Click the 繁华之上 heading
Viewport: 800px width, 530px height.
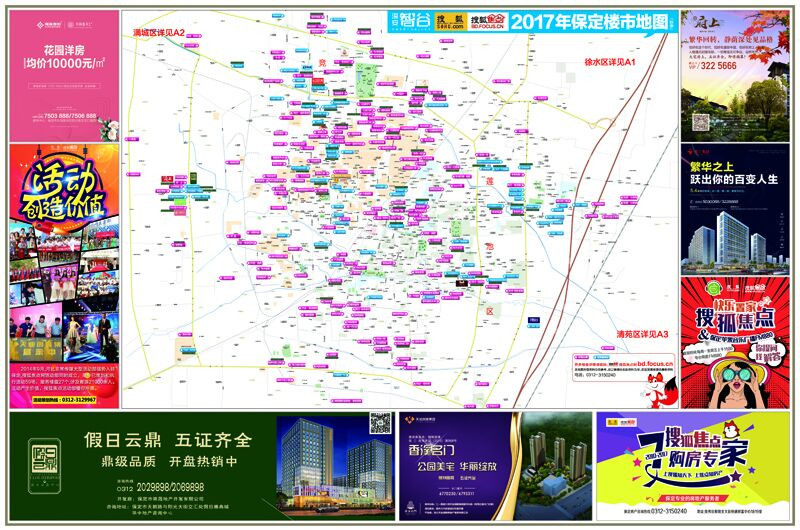[x=711, y=167]
